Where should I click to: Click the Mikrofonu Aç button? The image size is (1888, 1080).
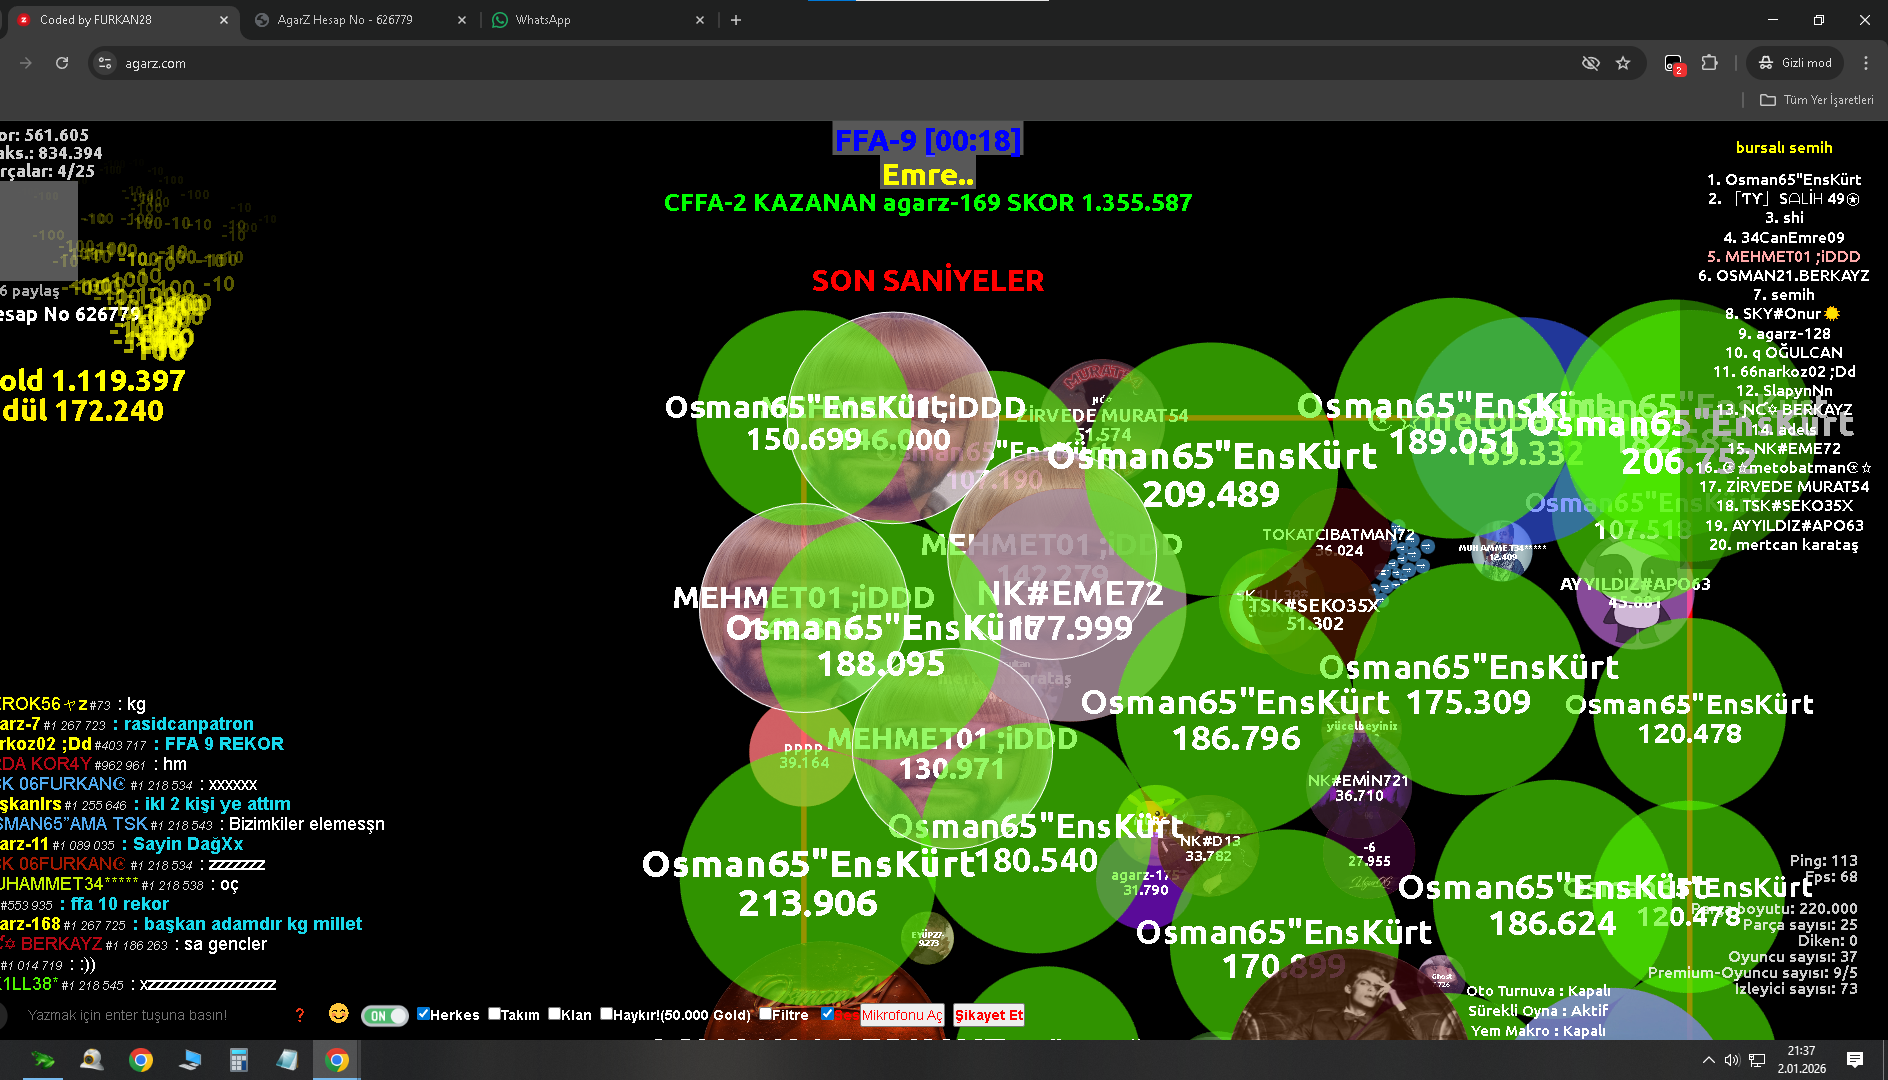(x=902, y=1015)
